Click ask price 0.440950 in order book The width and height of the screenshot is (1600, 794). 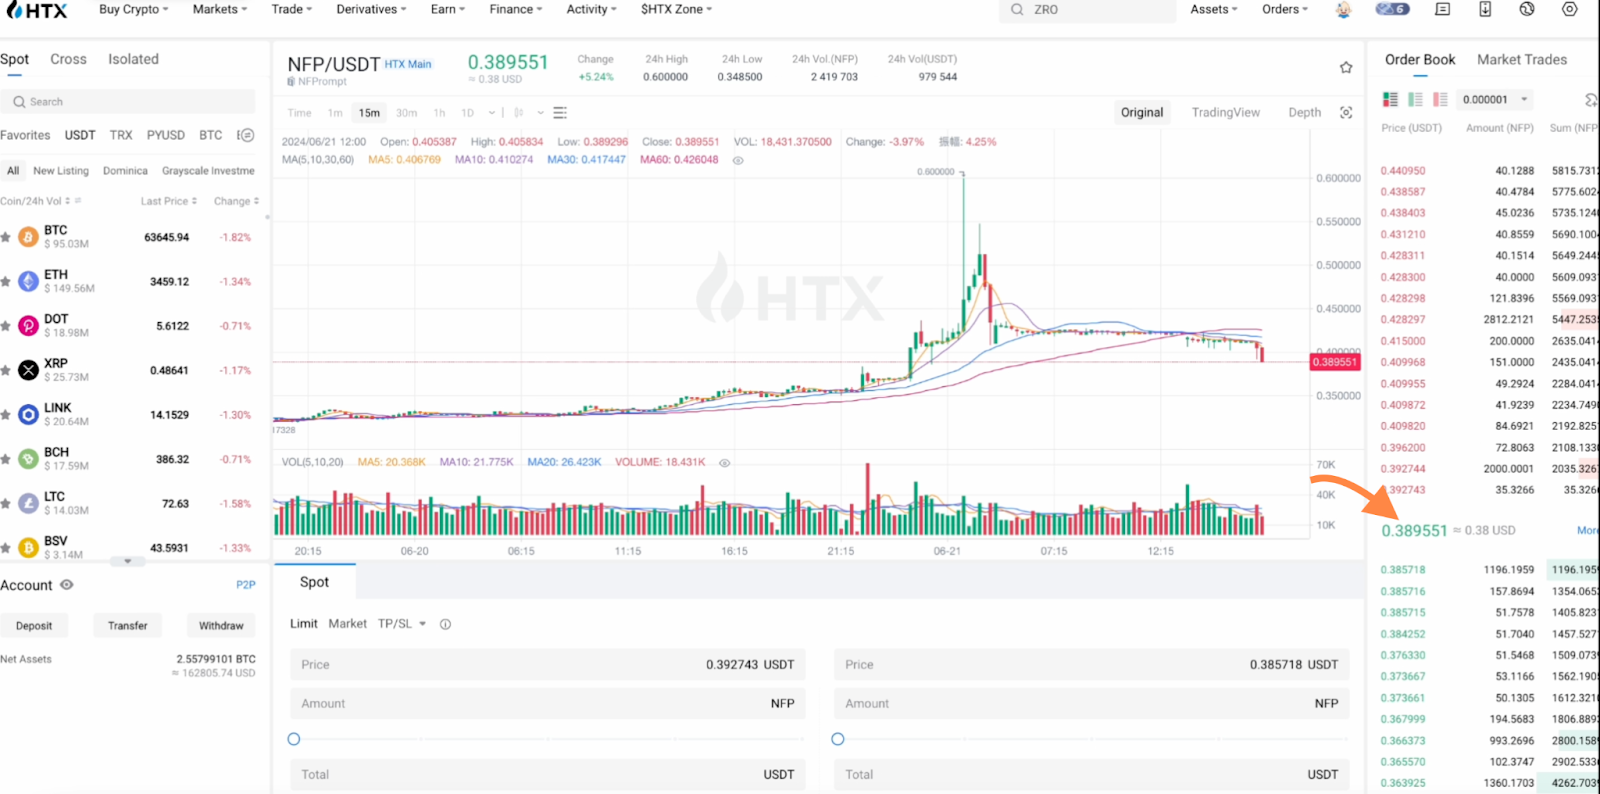(x=1403, y=171)
